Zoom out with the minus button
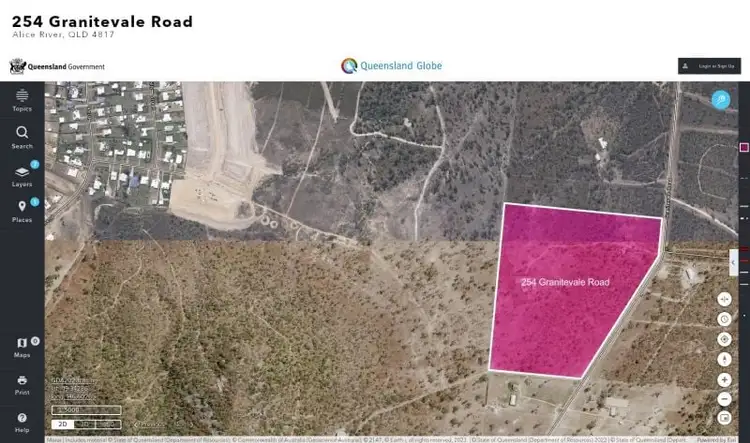This screenshot has height=443, width=750. point(724,399)
